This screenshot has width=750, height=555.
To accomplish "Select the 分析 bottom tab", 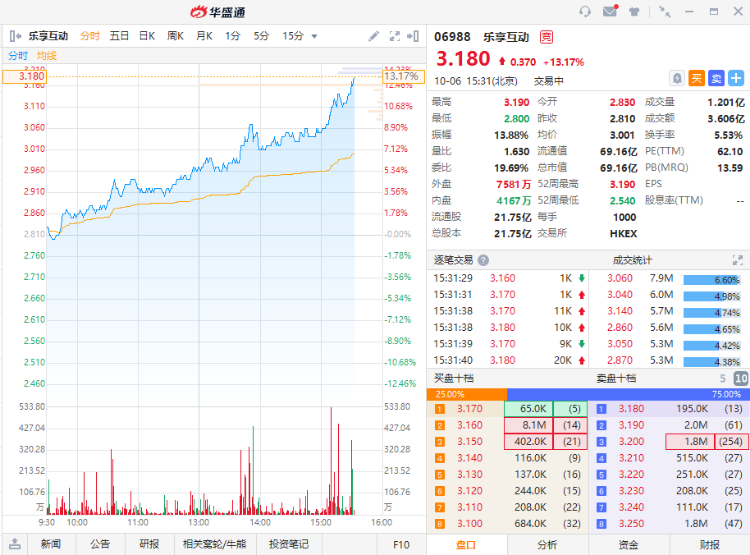I will (x=547, y=545).
